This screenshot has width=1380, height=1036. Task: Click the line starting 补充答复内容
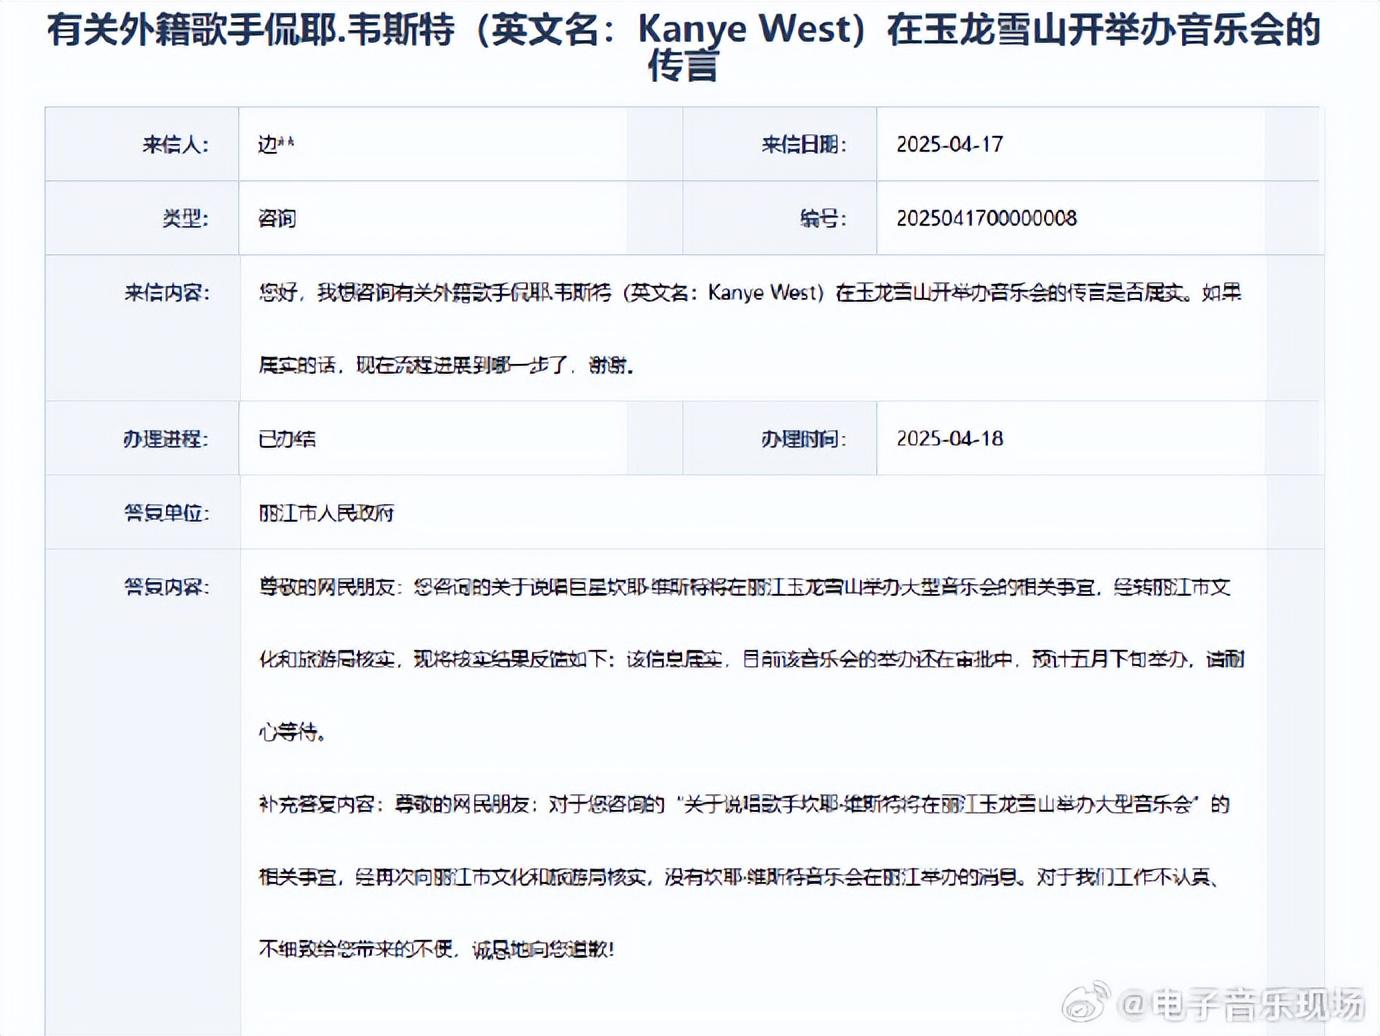tap(744, 805)
